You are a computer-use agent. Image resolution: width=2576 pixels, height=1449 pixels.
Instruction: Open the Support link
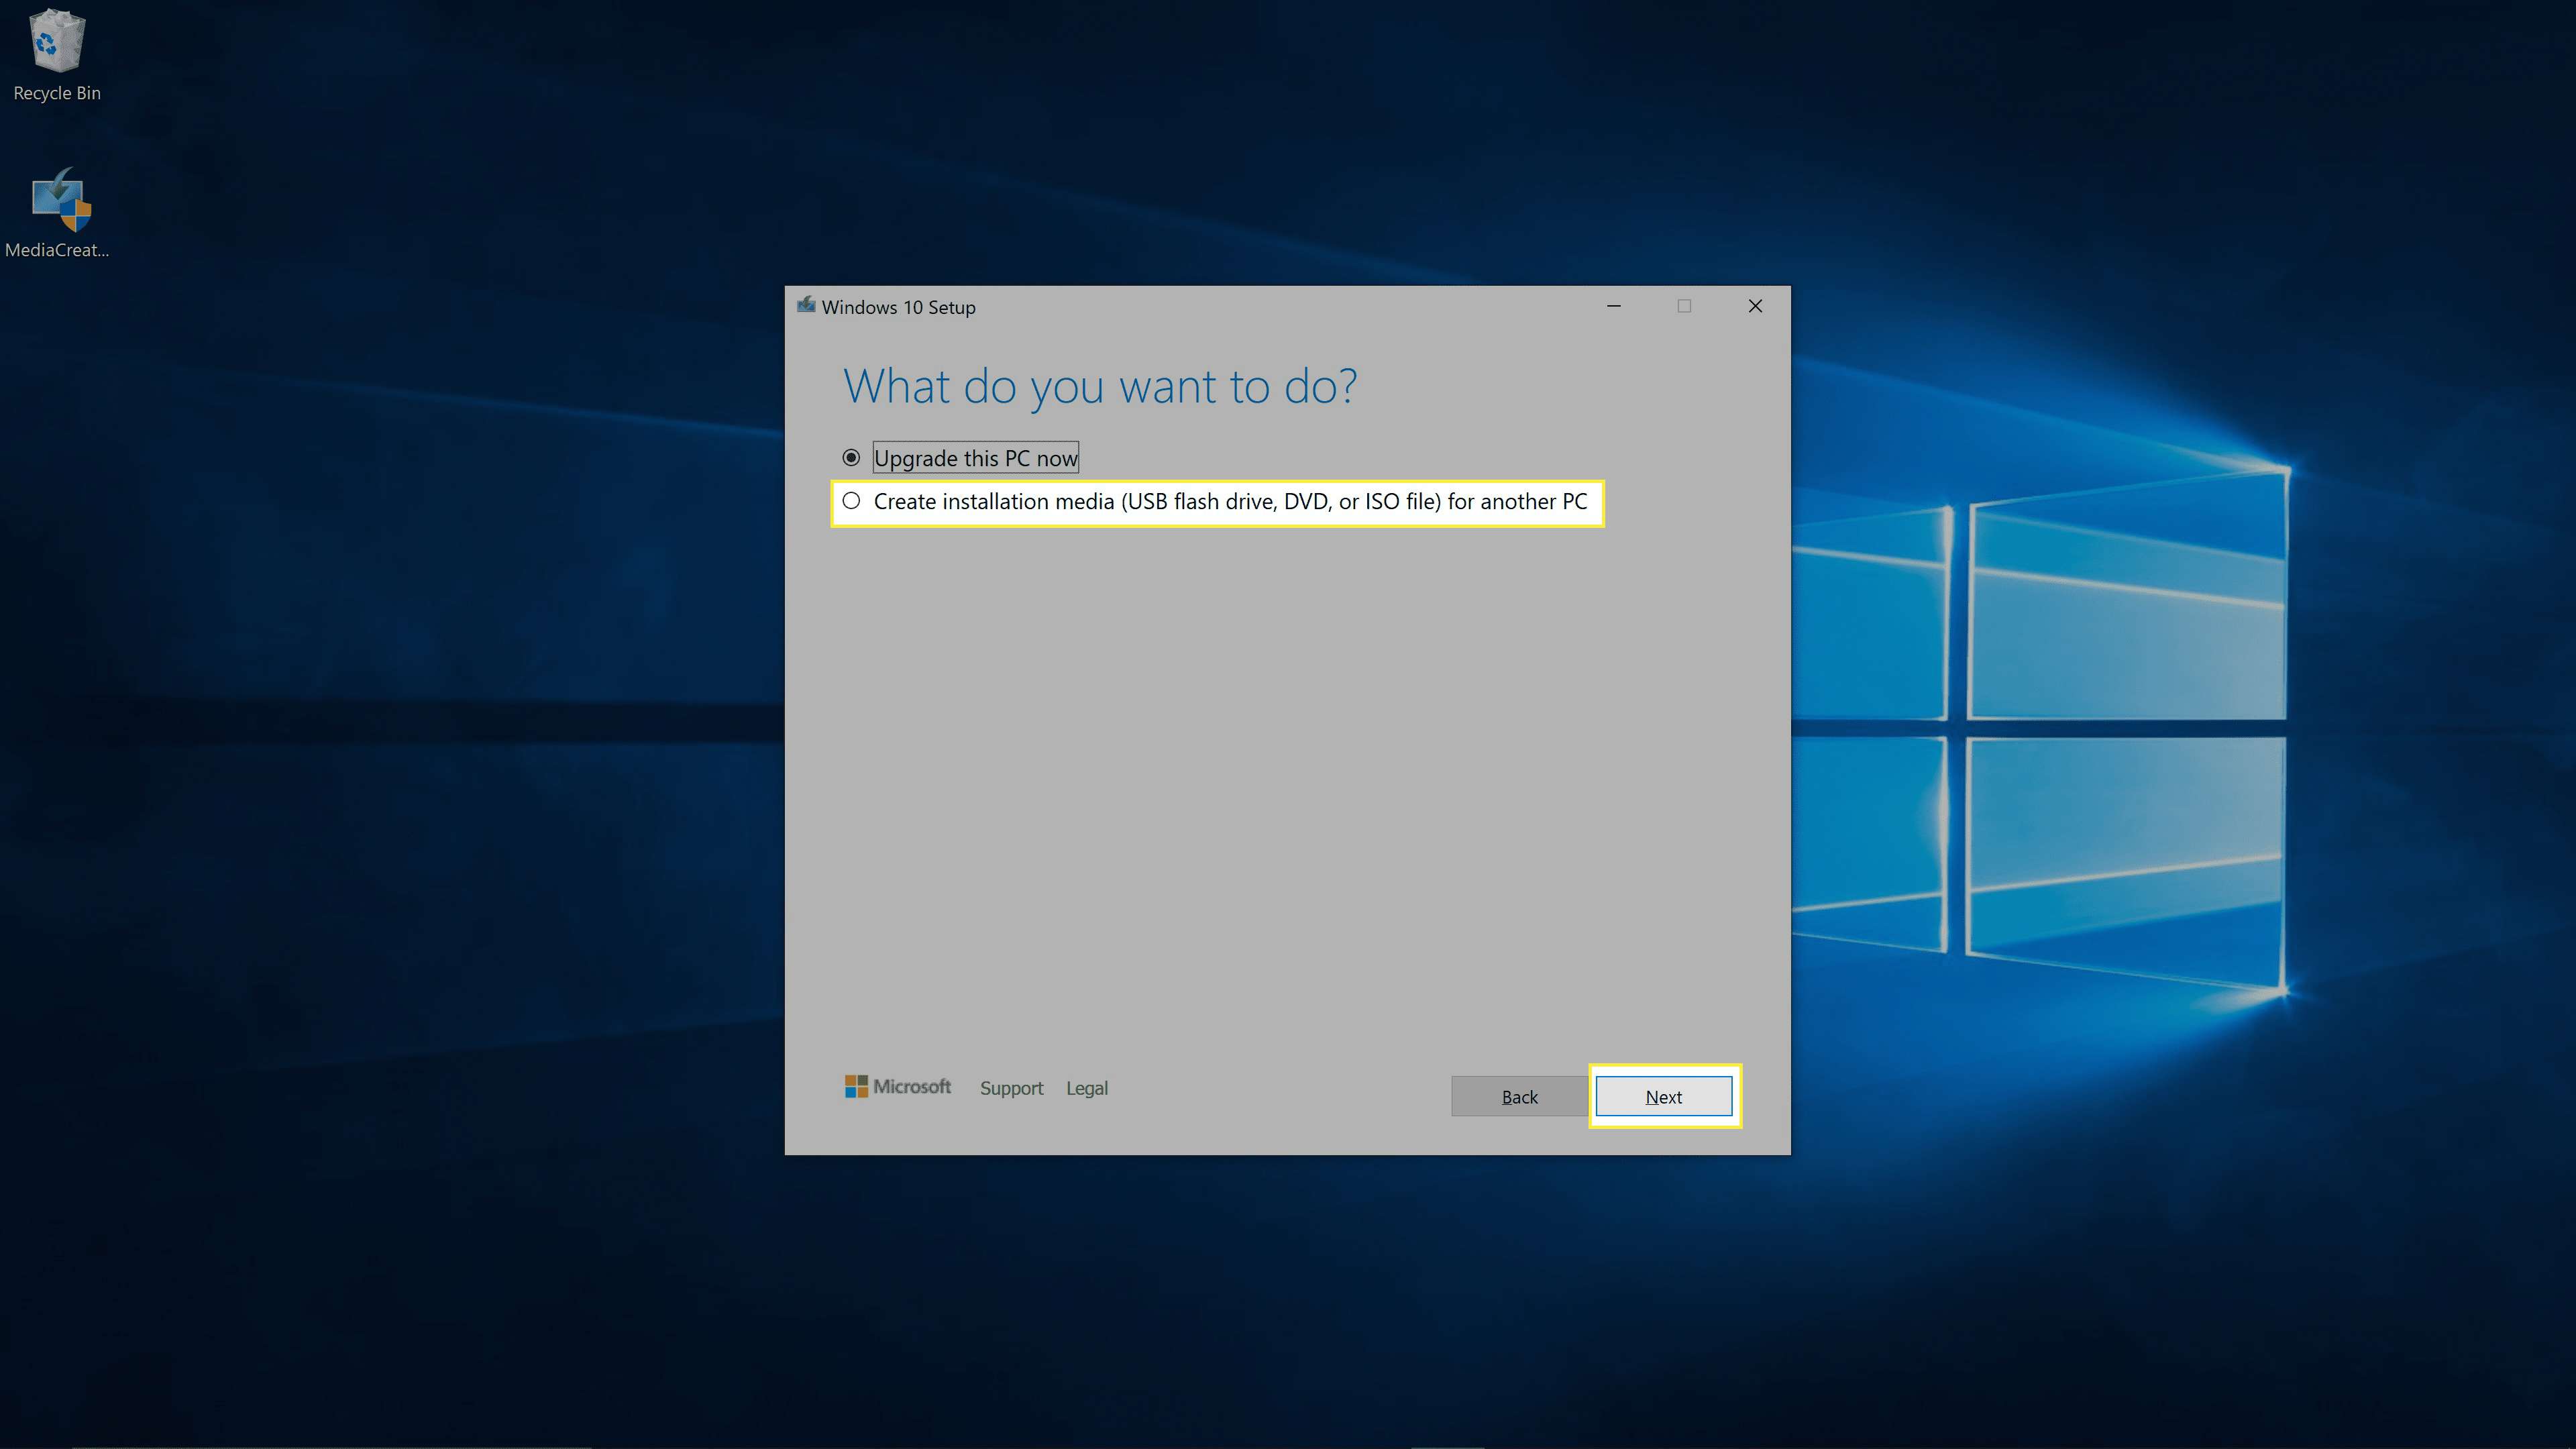click(x=1011, y=1088)
